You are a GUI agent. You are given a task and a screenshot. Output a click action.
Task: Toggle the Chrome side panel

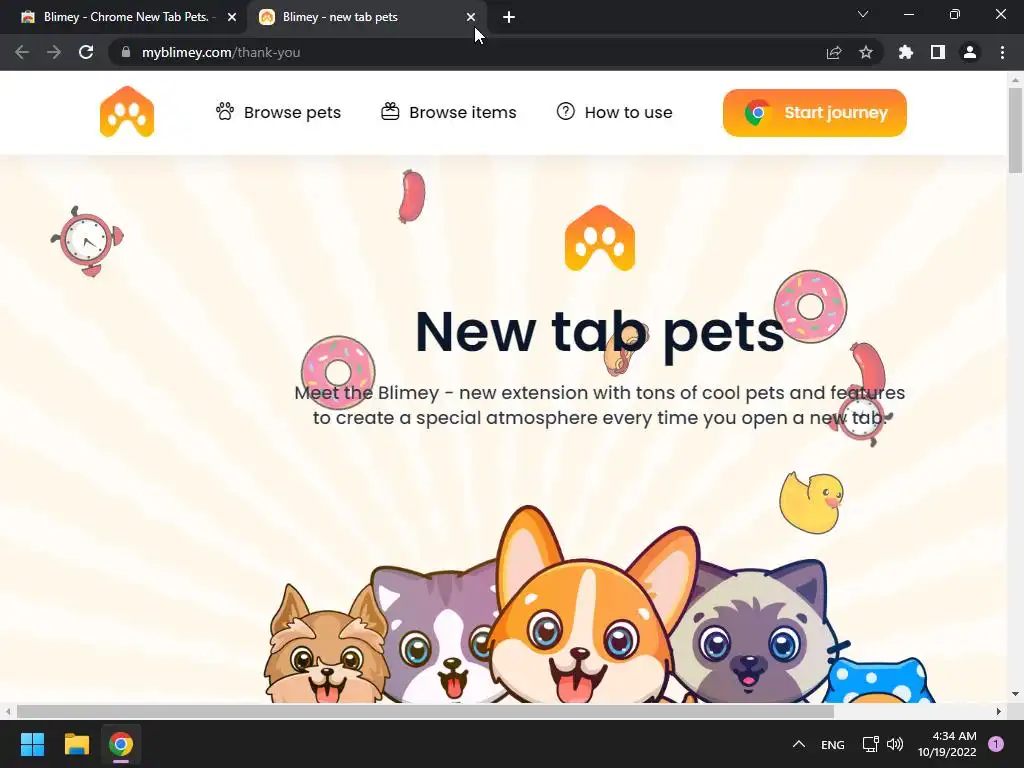coord(938,52)
